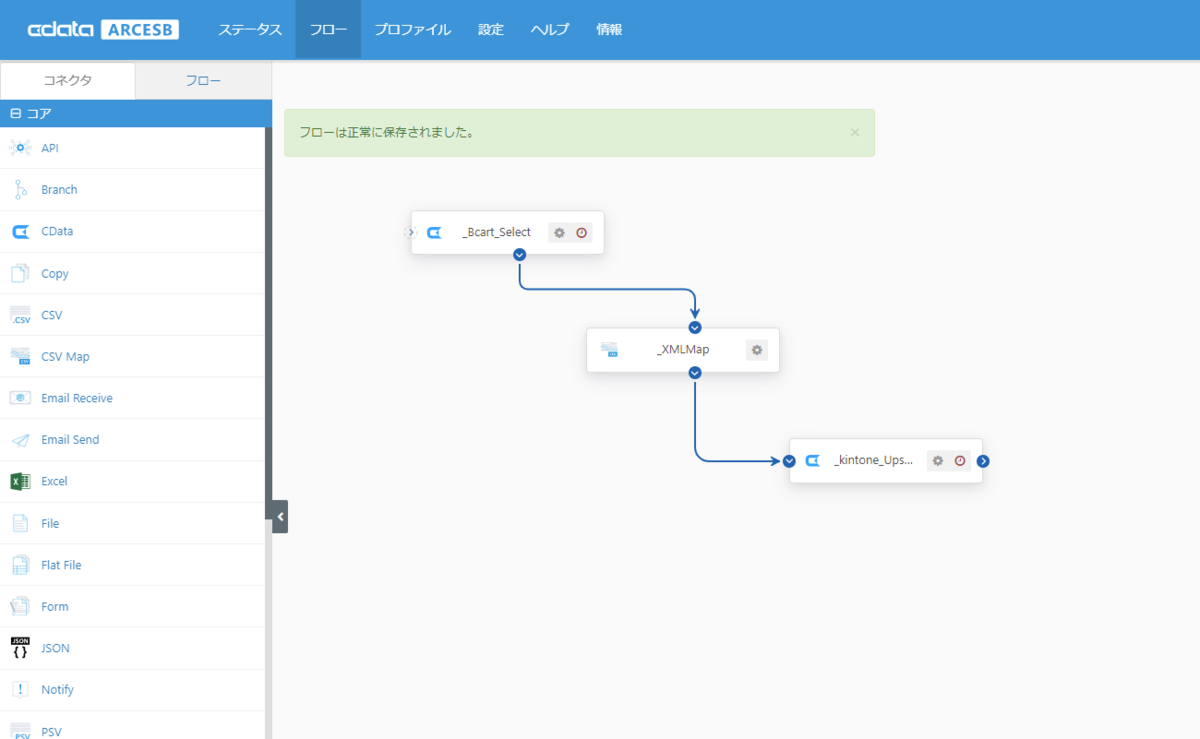Select the Excel connector icon
Screen dimensions: 1200x739
coord(20,481)
